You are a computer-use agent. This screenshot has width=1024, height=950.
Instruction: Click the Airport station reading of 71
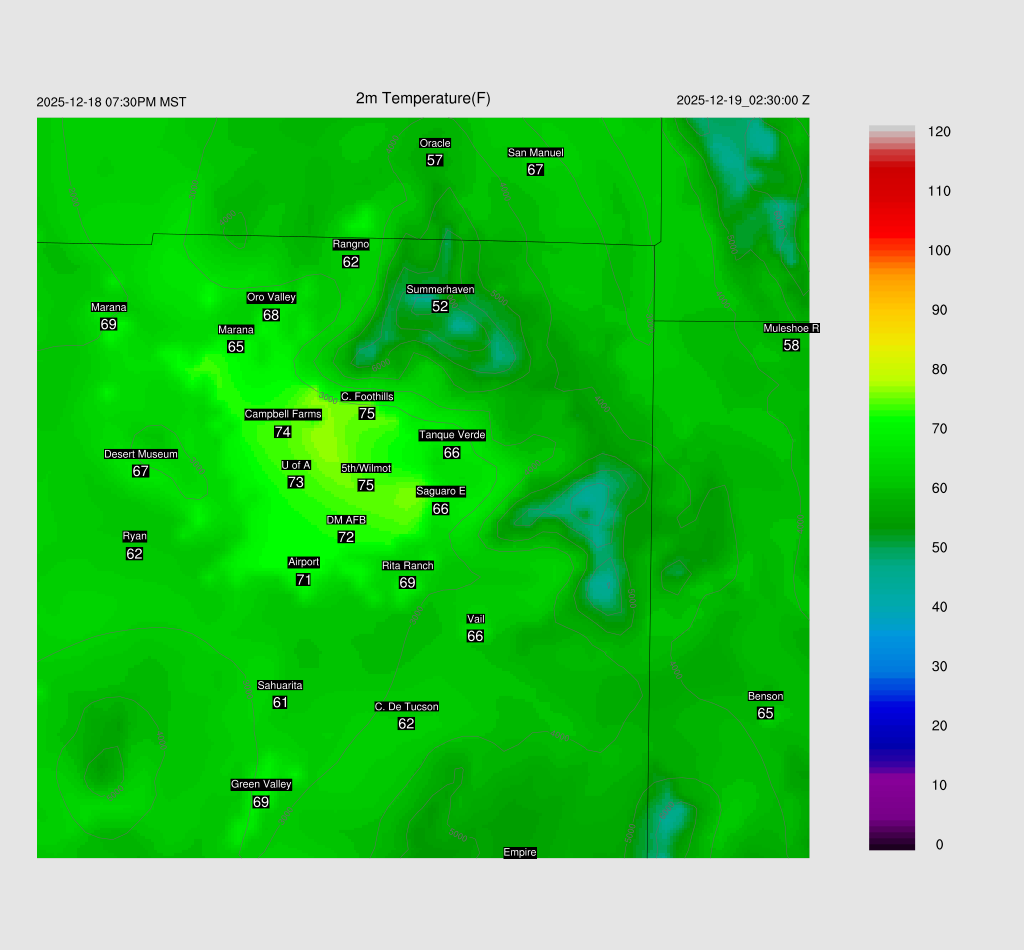(304, 580)
